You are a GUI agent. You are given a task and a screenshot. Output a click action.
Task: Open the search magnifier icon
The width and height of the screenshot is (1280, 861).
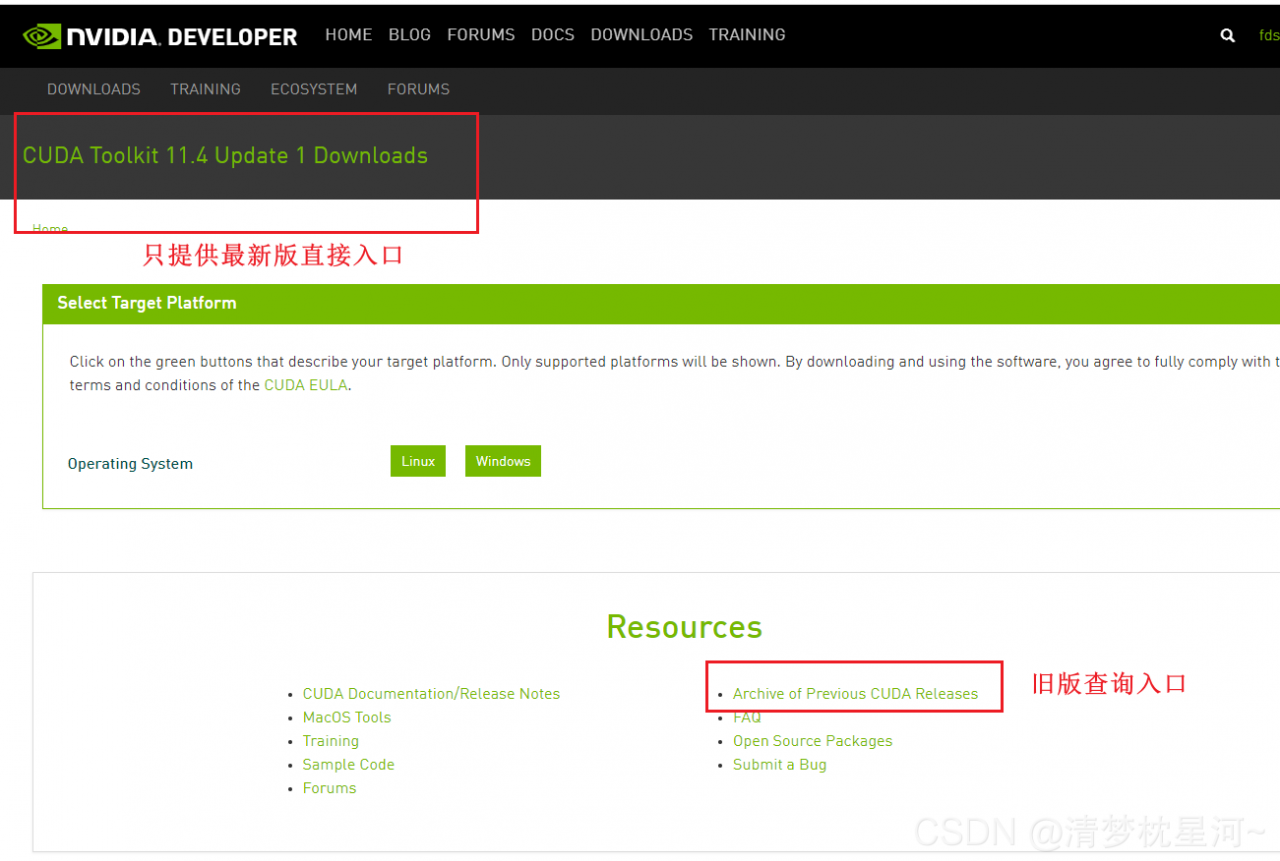(x=1227, y=36)
